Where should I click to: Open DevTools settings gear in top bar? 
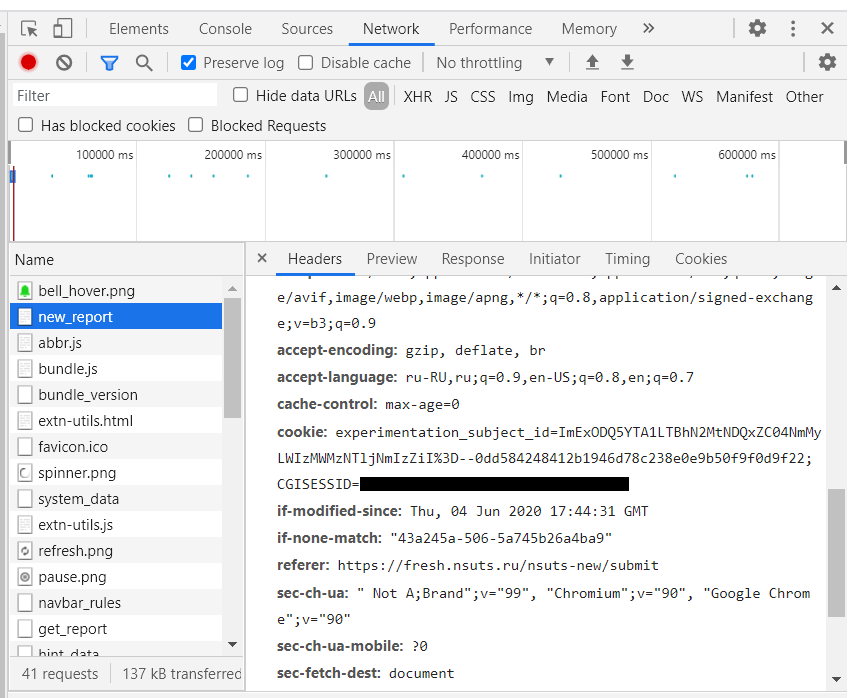[757, 28]
